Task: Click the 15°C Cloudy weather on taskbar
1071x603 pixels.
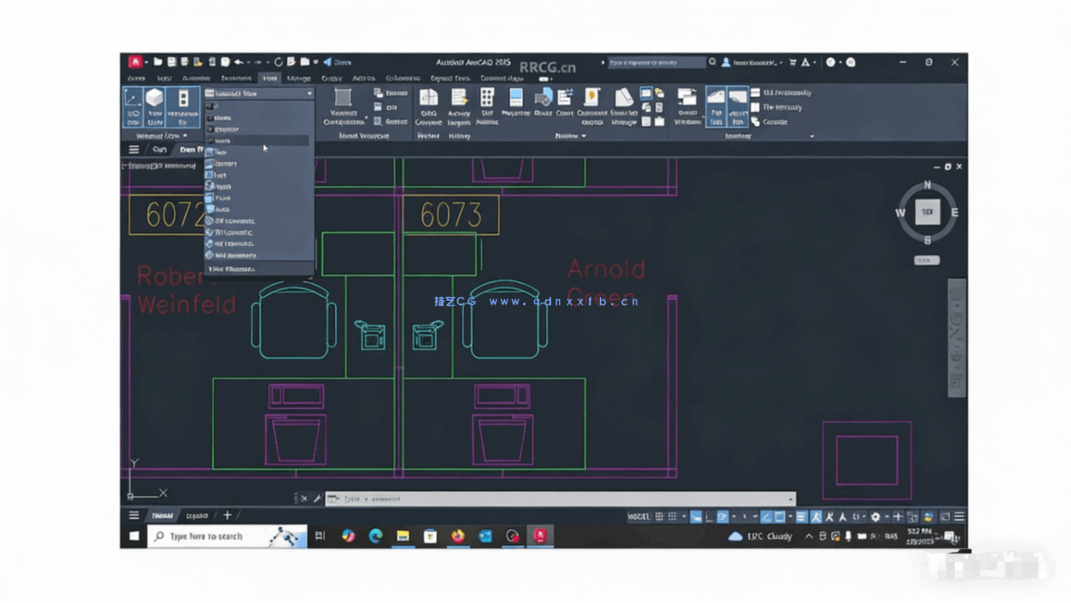Action: pyautogui.click(x=768, y=537)
